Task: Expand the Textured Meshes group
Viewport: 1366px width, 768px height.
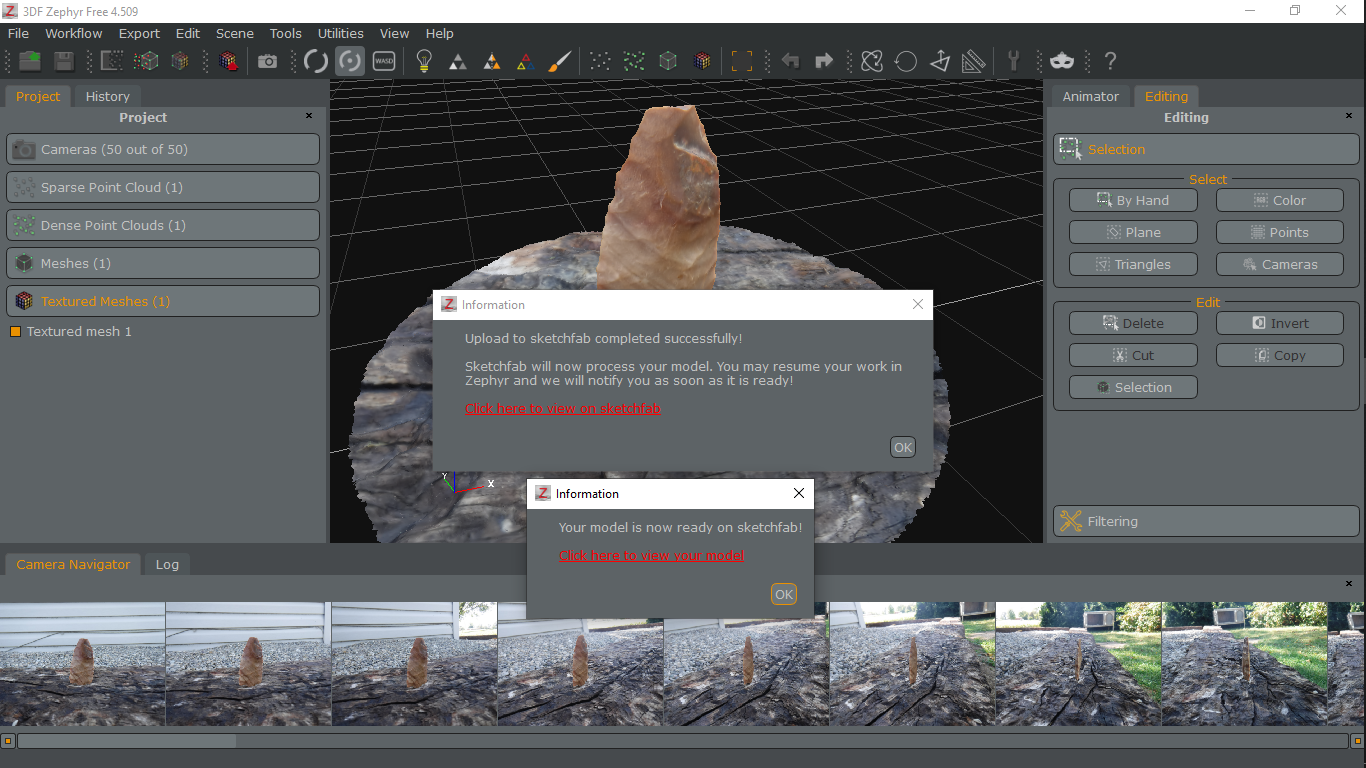Action: [163, 300]
